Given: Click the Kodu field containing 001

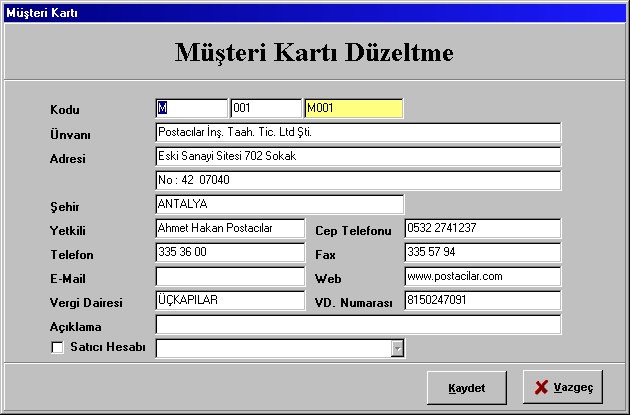Looking at the screenshot, I should 265,108.
